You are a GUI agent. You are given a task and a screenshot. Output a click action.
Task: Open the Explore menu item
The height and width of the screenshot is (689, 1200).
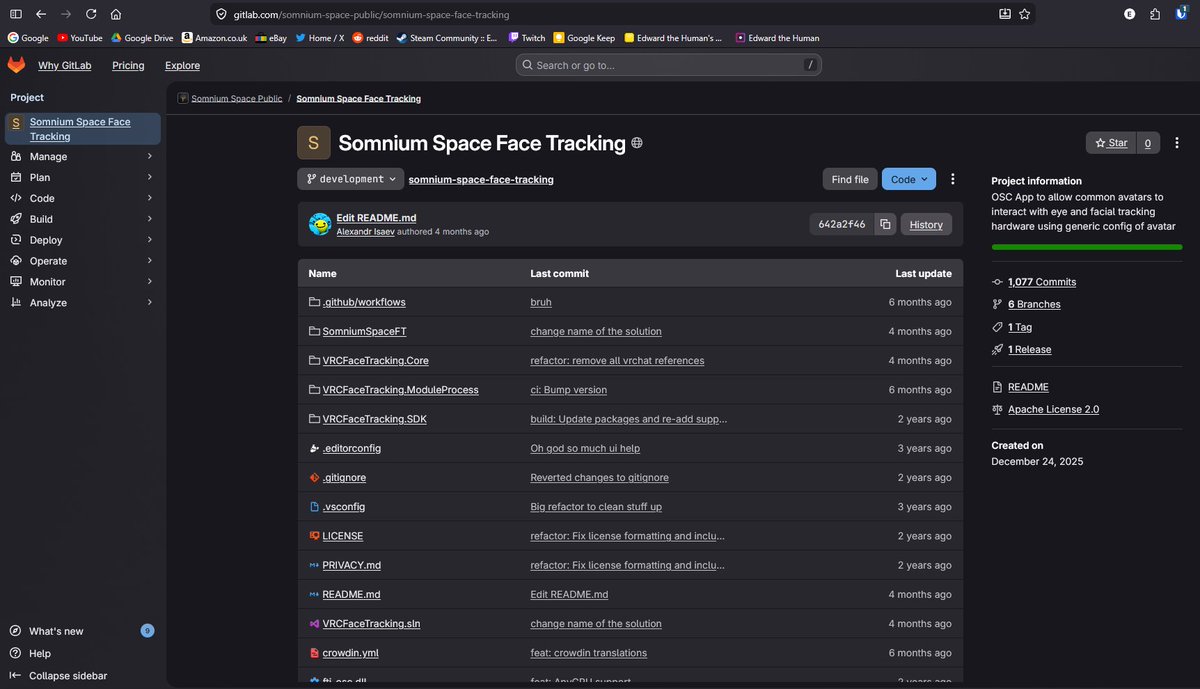point(182,65)
